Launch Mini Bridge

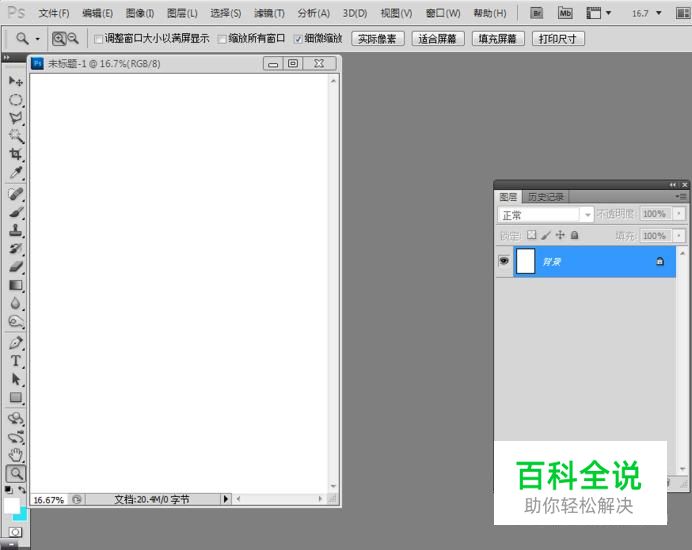tap(565, 13)
